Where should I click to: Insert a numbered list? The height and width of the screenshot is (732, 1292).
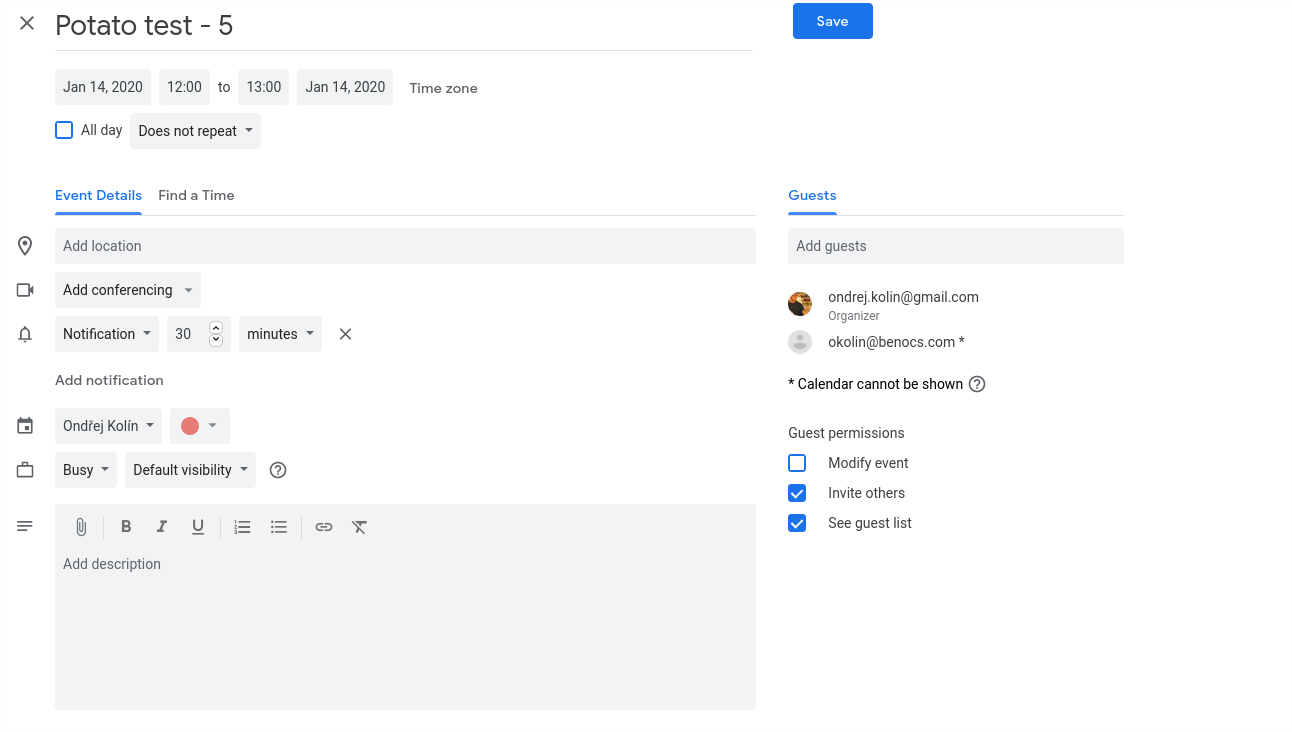242,527
